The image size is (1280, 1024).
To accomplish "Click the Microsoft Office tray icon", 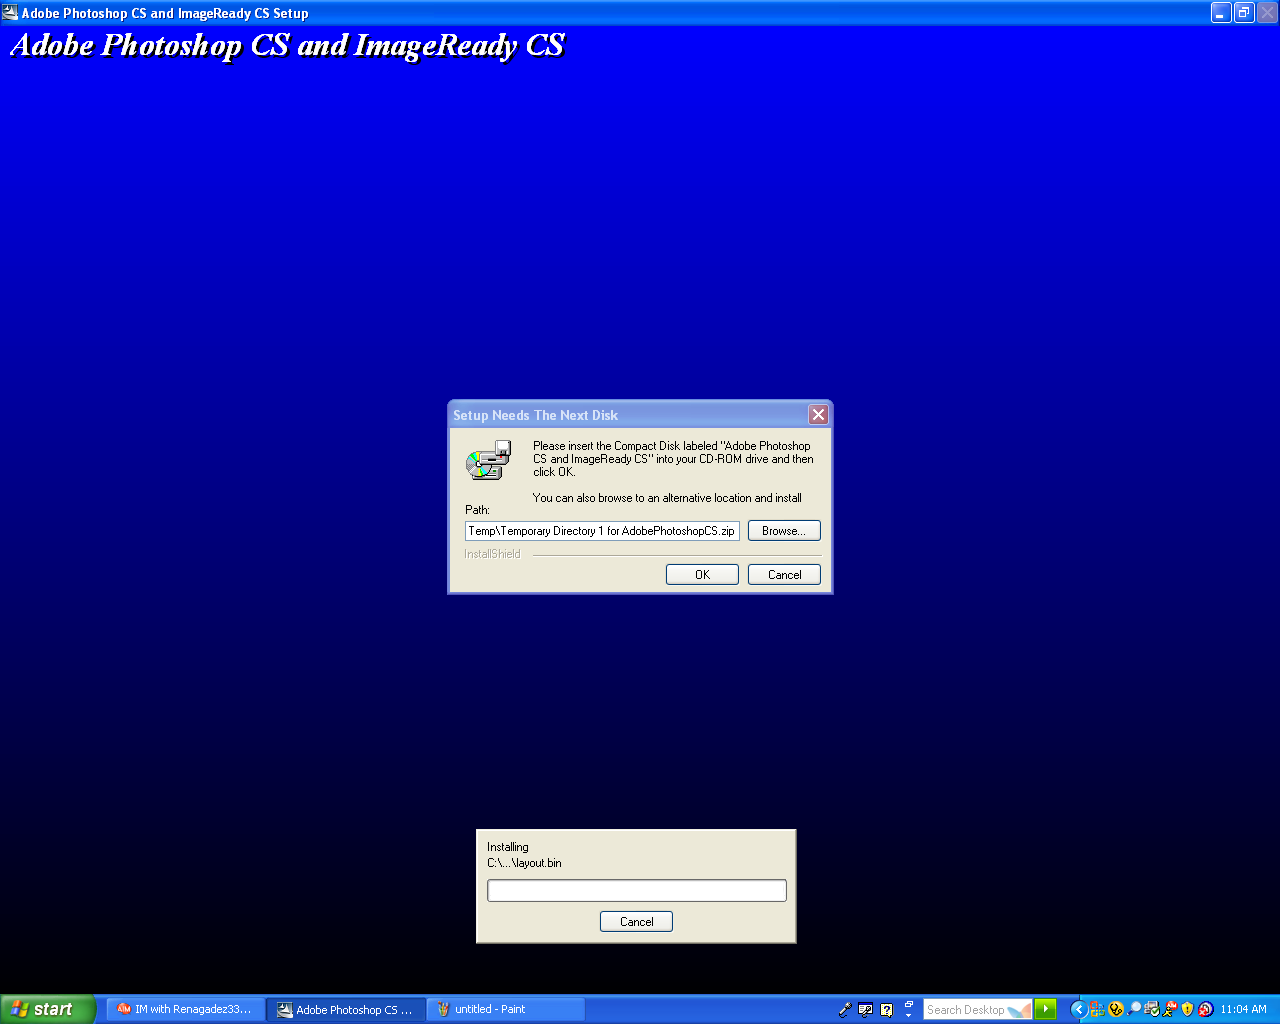I will click(x=1097, y=1009).
